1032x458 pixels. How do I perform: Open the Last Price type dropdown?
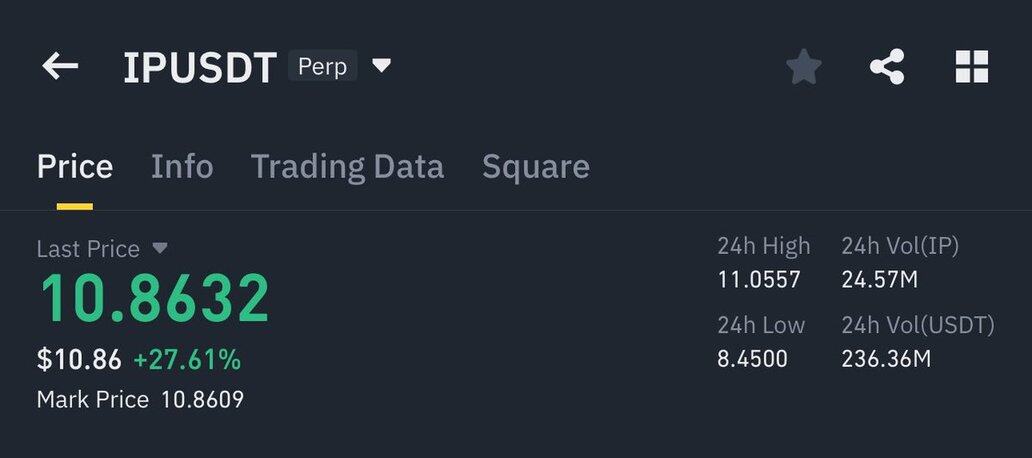point(160,248)
